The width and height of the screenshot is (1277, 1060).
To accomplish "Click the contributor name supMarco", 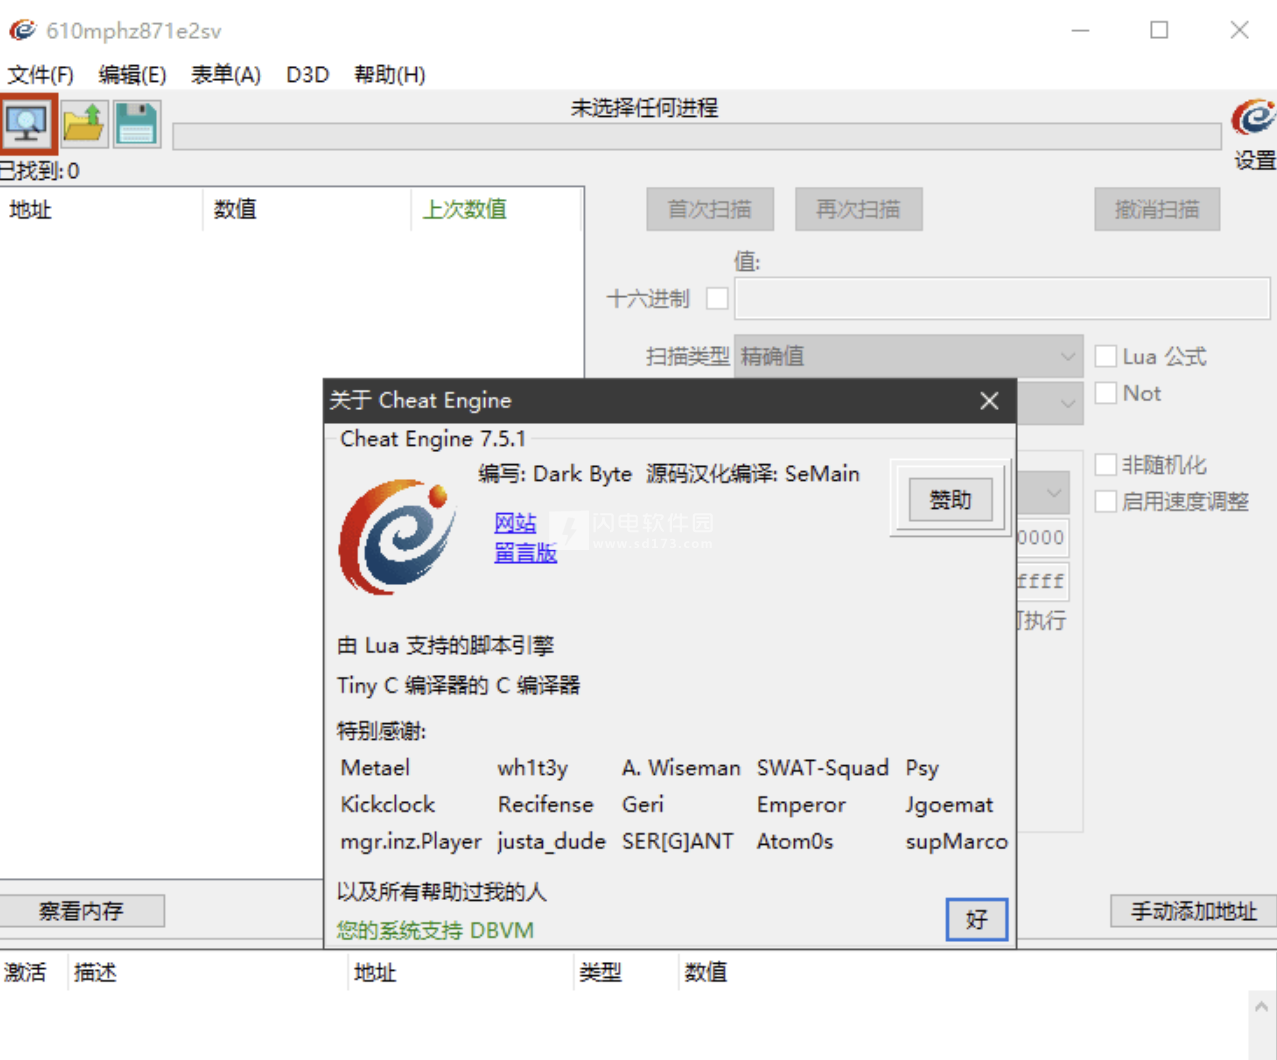I will click(957, 842).
